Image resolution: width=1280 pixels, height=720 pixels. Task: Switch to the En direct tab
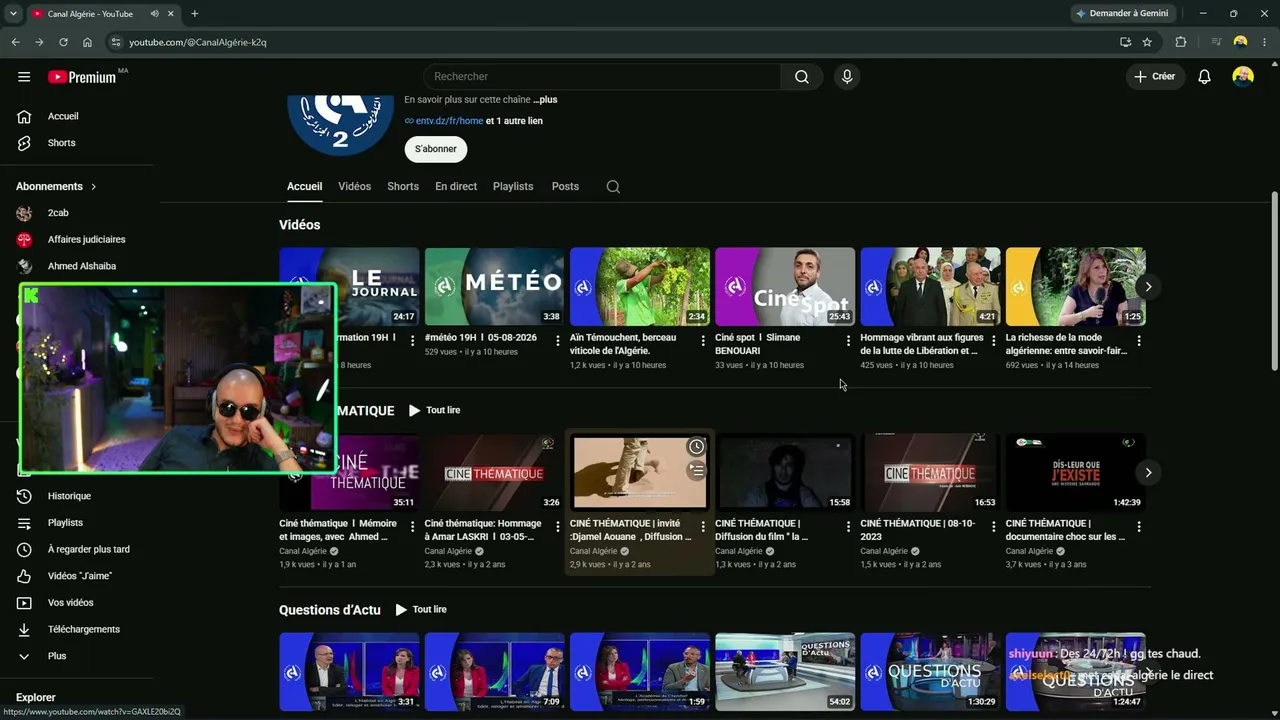click(x=456, y=187)
